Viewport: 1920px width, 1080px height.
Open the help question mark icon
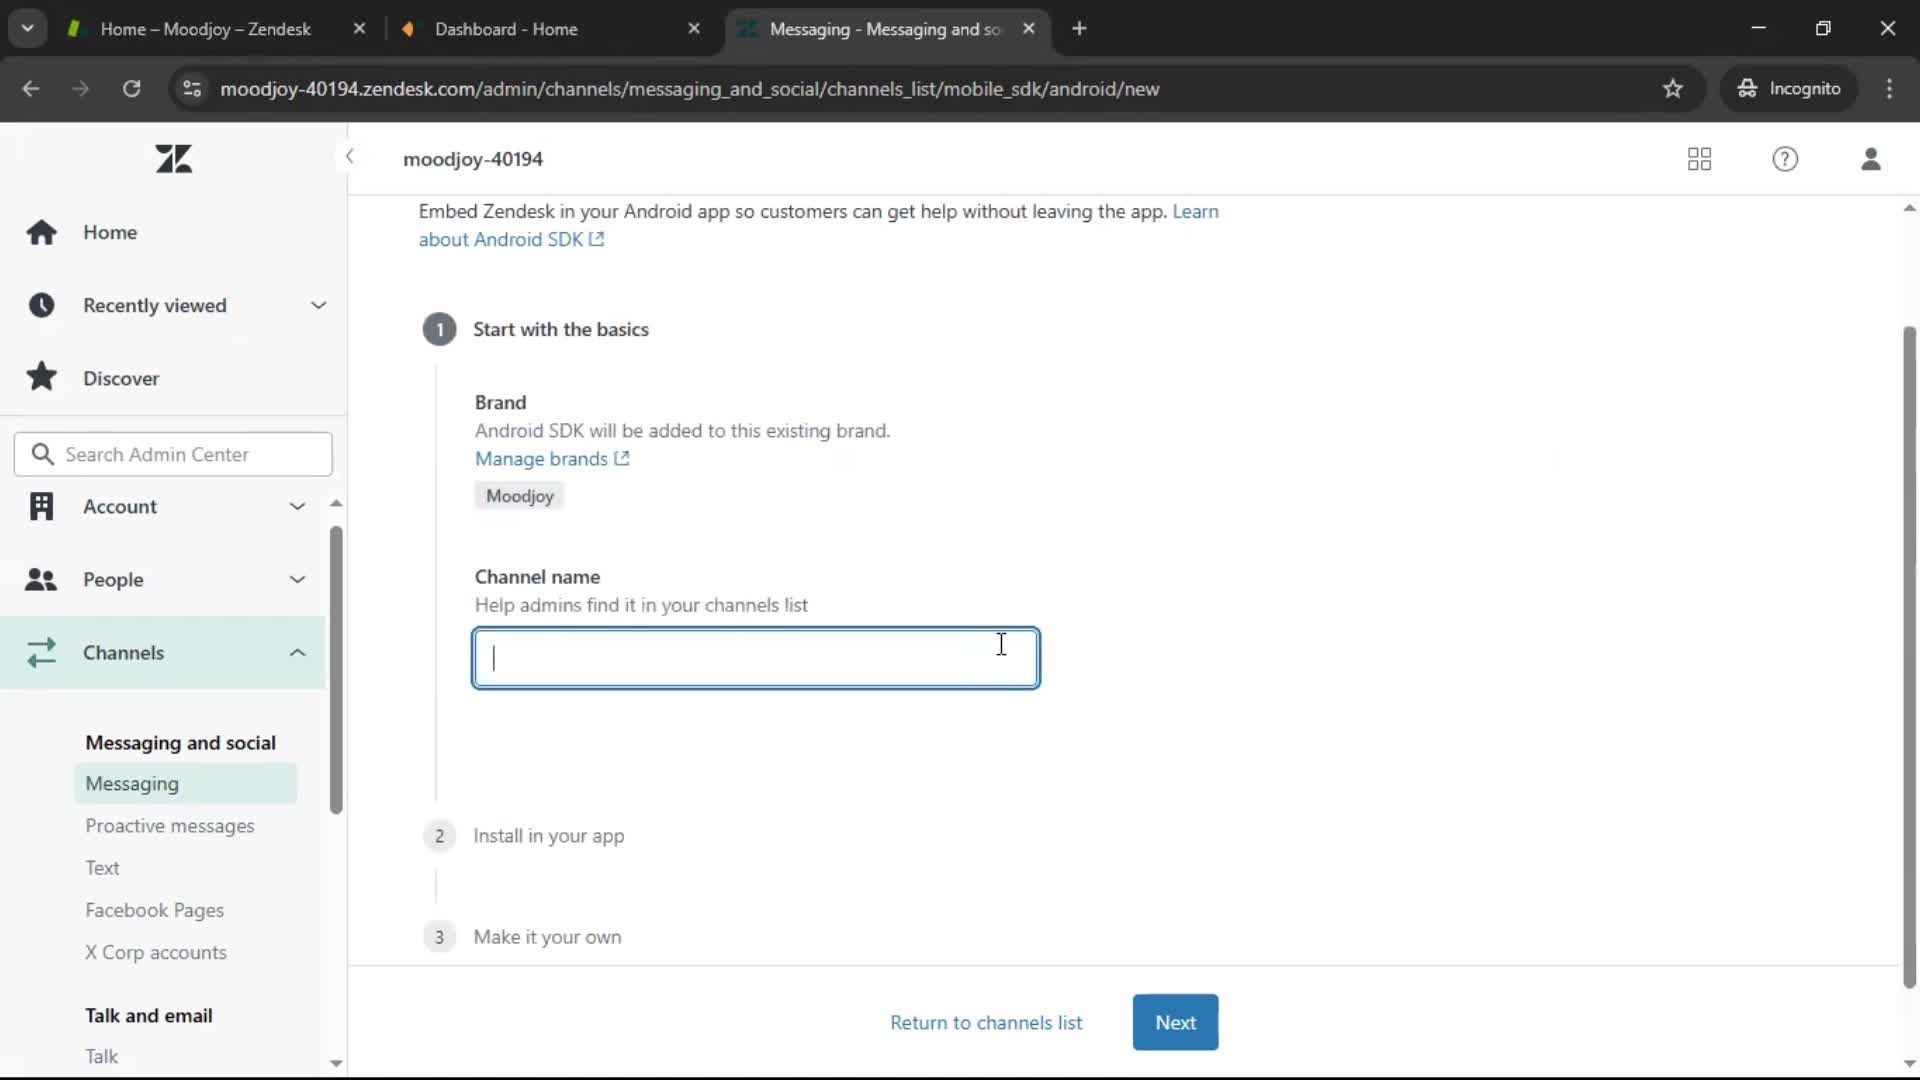1785,159
